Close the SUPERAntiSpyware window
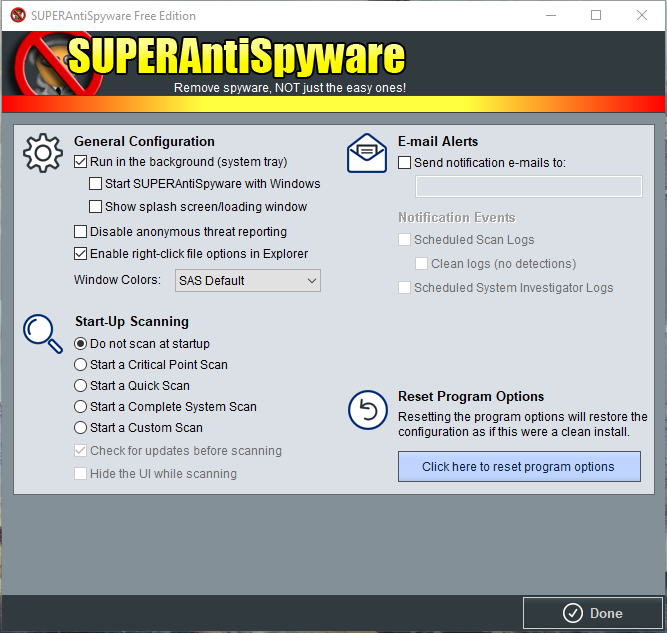The image size is (667, 633). click(642, 15)
